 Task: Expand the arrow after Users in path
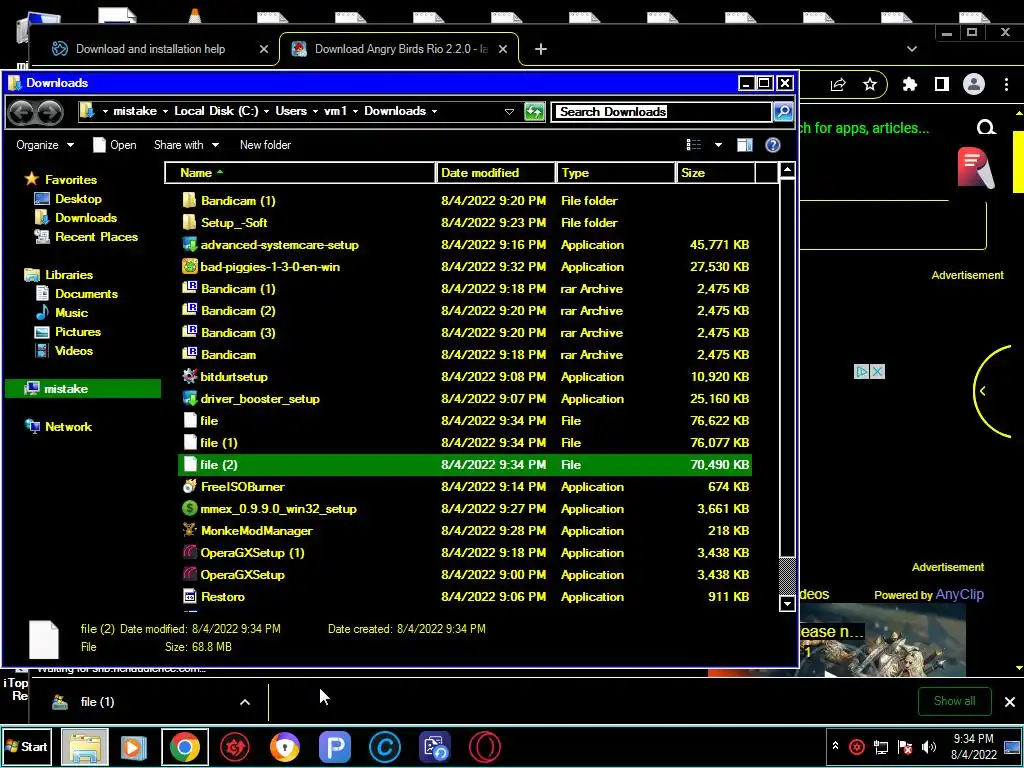[315, 112]
